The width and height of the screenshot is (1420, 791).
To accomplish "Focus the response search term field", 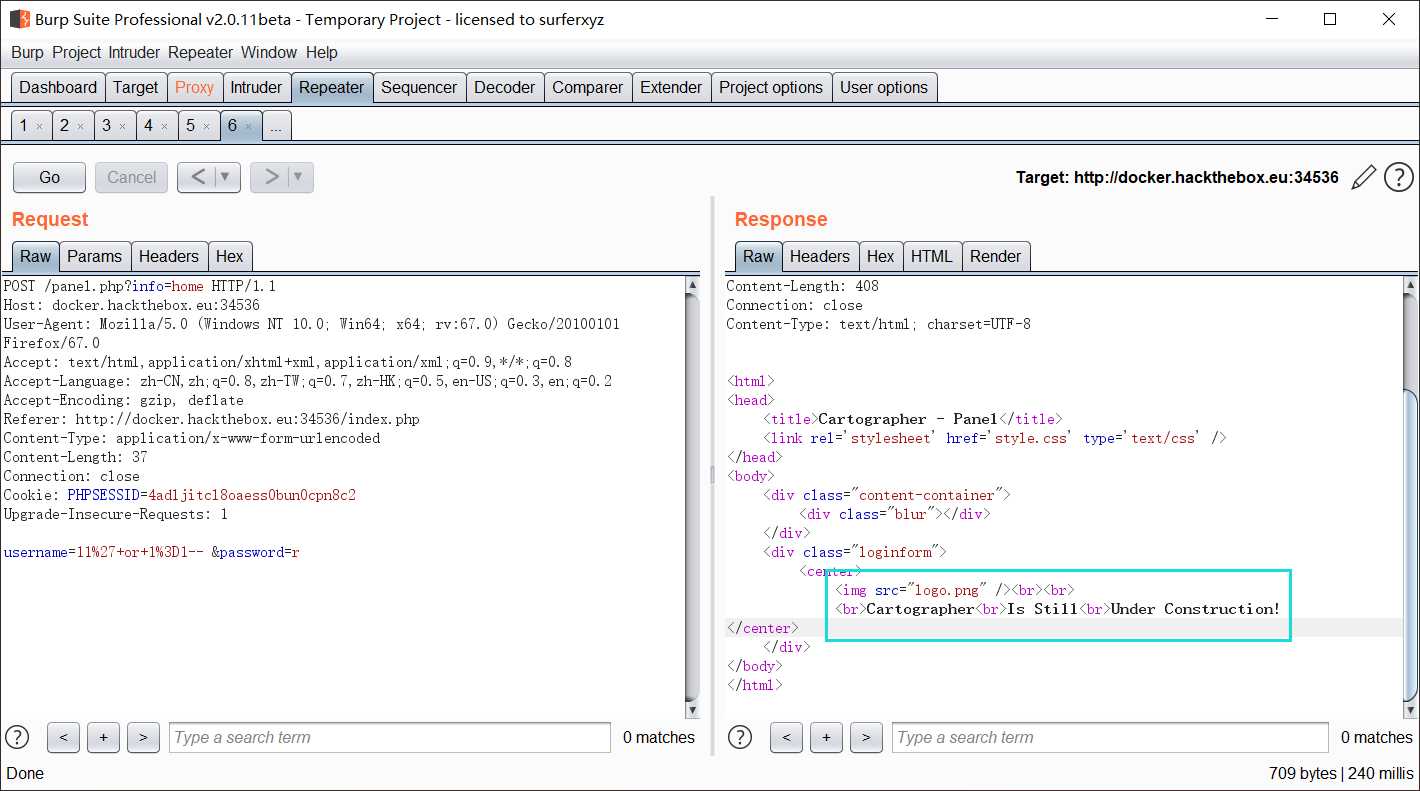I will 1110,737.
